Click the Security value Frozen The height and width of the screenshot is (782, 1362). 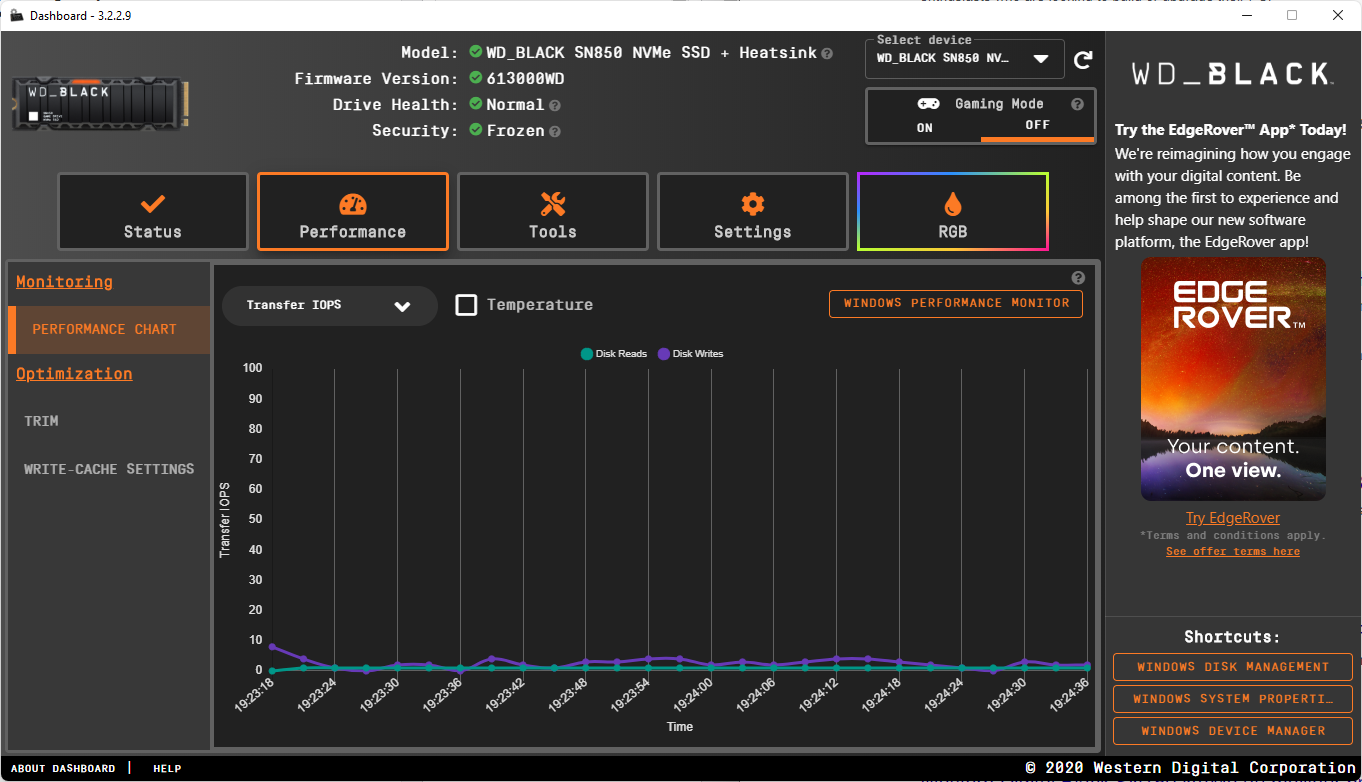[515, 131]
